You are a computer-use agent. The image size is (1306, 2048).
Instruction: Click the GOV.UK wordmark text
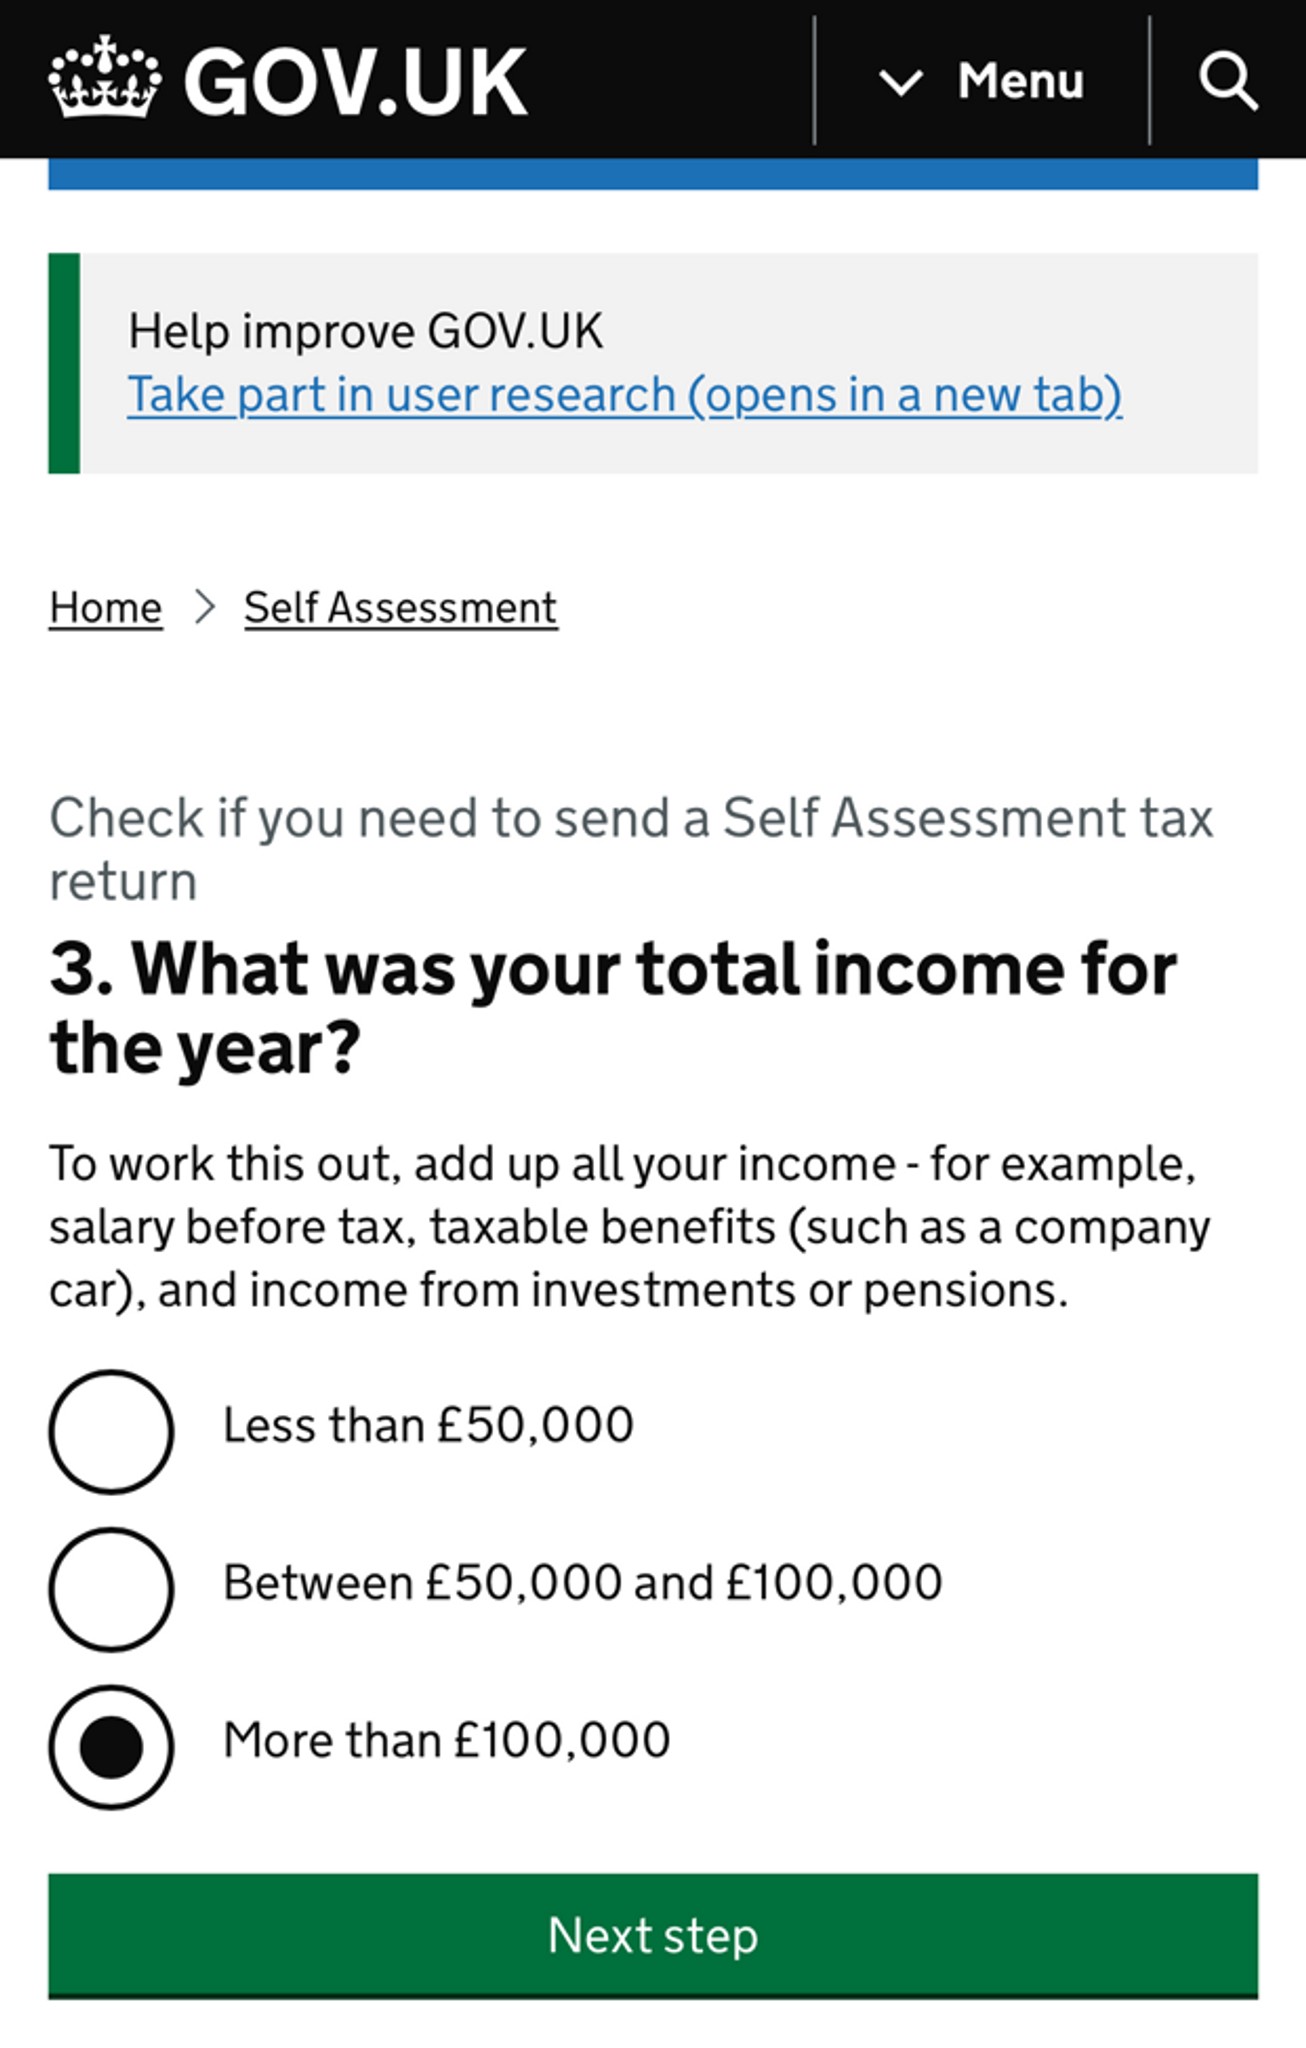pos(355,81)
